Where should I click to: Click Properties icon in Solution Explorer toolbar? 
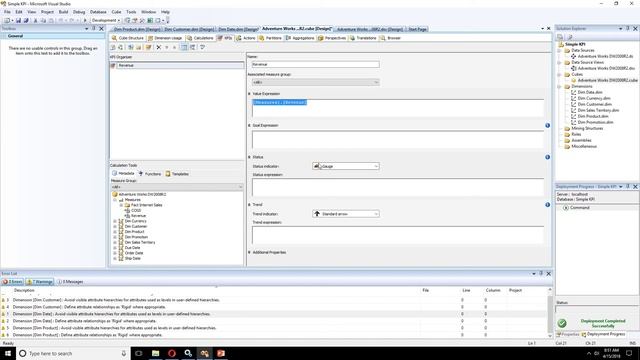[560, 37]
